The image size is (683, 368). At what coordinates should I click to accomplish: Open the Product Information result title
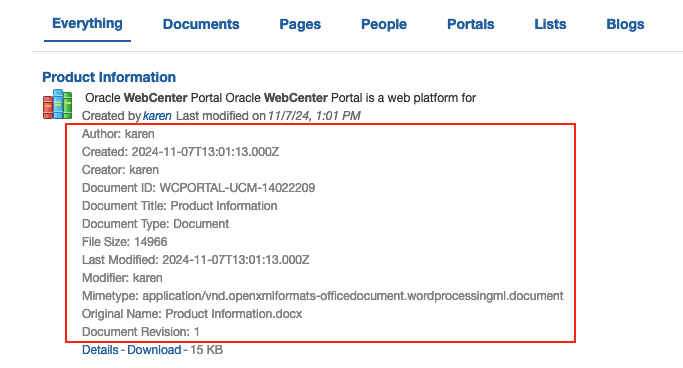(109, 77)
